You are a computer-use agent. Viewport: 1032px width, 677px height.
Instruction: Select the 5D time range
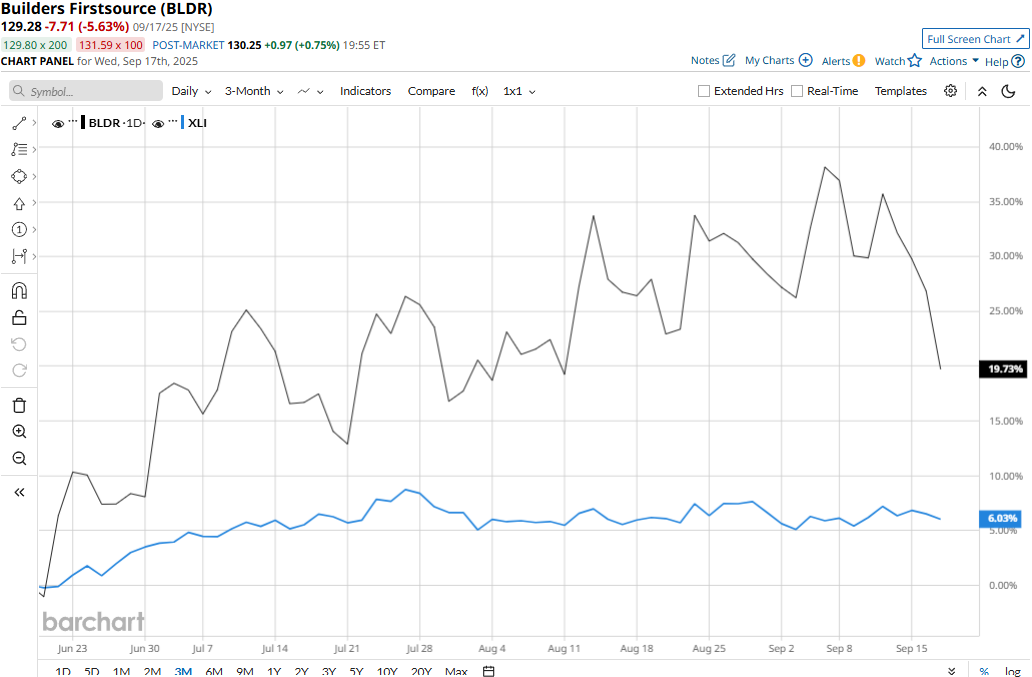(91, 671)
